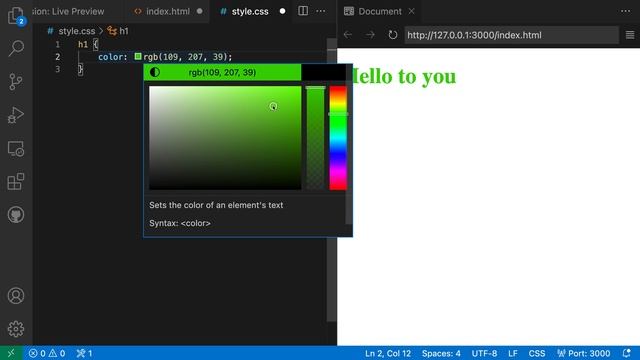This screenshot has height=360, width=640.
Task: Click the hover text "Sets the color of an element's text"
Action: [x=216, y=205]
